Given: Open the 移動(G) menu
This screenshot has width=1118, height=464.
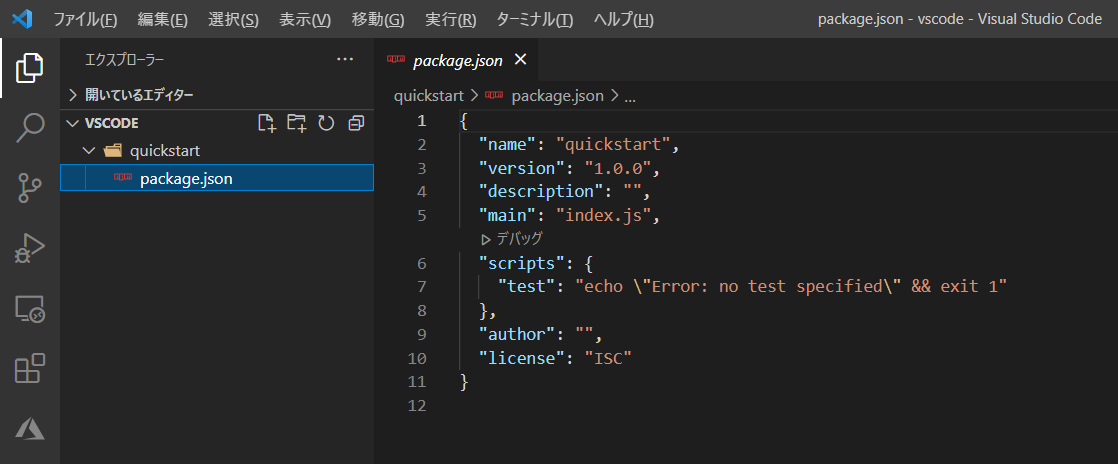Looking at the screenshot, I should tap(377, 20).
